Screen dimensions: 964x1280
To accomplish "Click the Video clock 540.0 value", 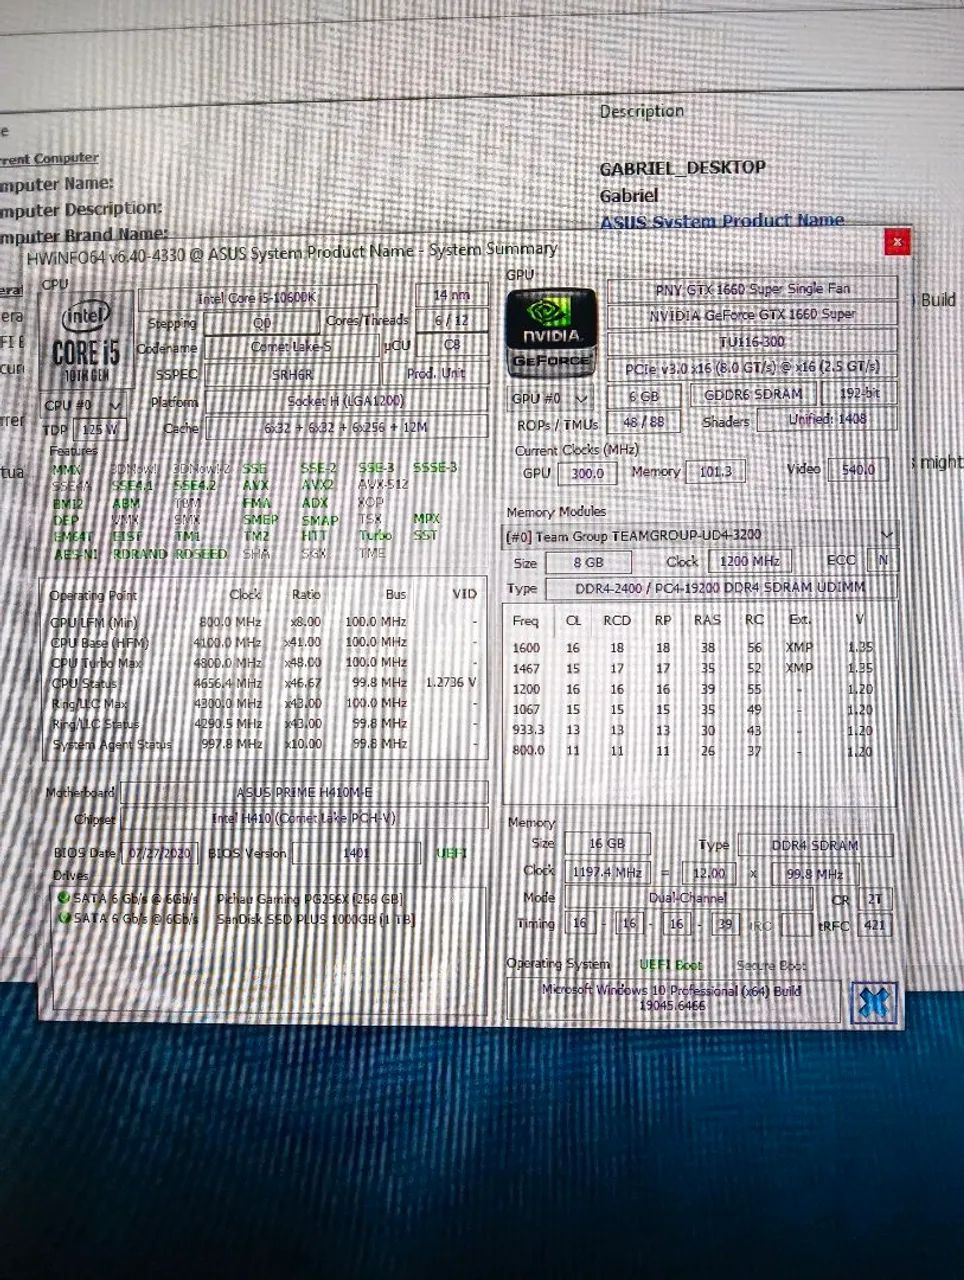I will coord(858,469).
